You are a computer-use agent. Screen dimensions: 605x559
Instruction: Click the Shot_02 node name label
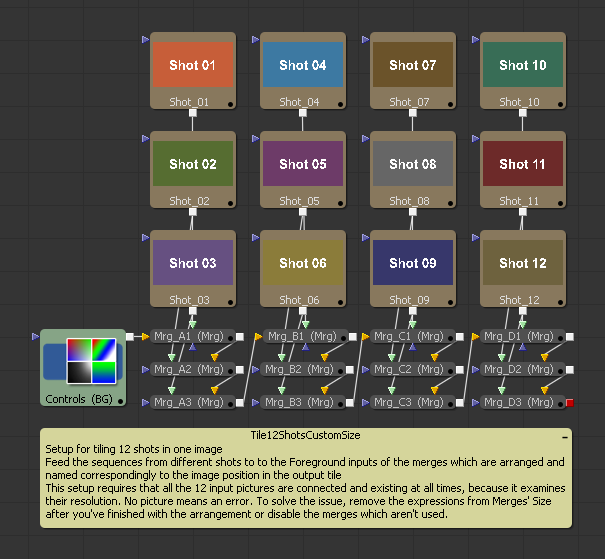point(189,201)
